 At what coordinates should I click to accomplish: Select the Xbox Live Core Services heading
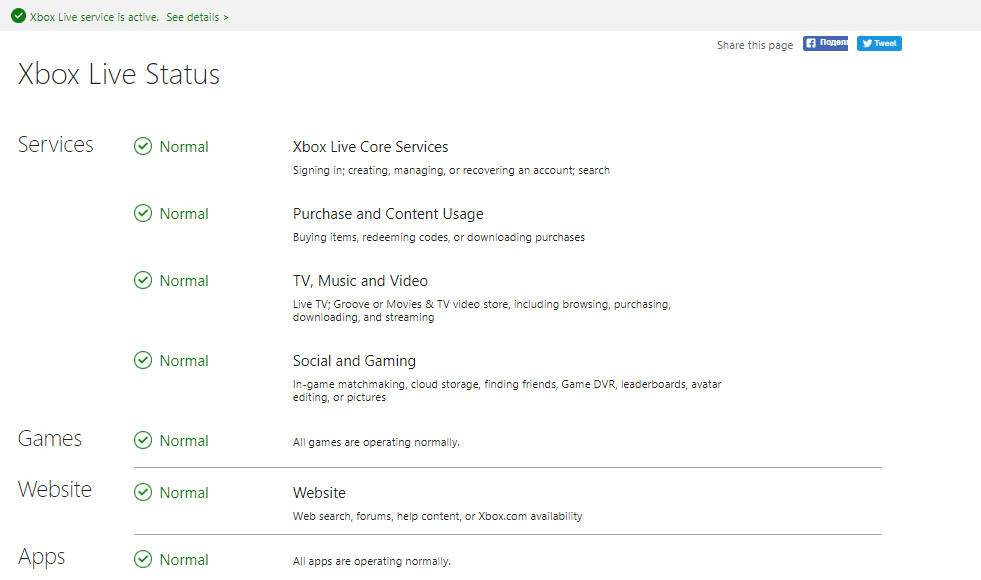coord(370,147)
